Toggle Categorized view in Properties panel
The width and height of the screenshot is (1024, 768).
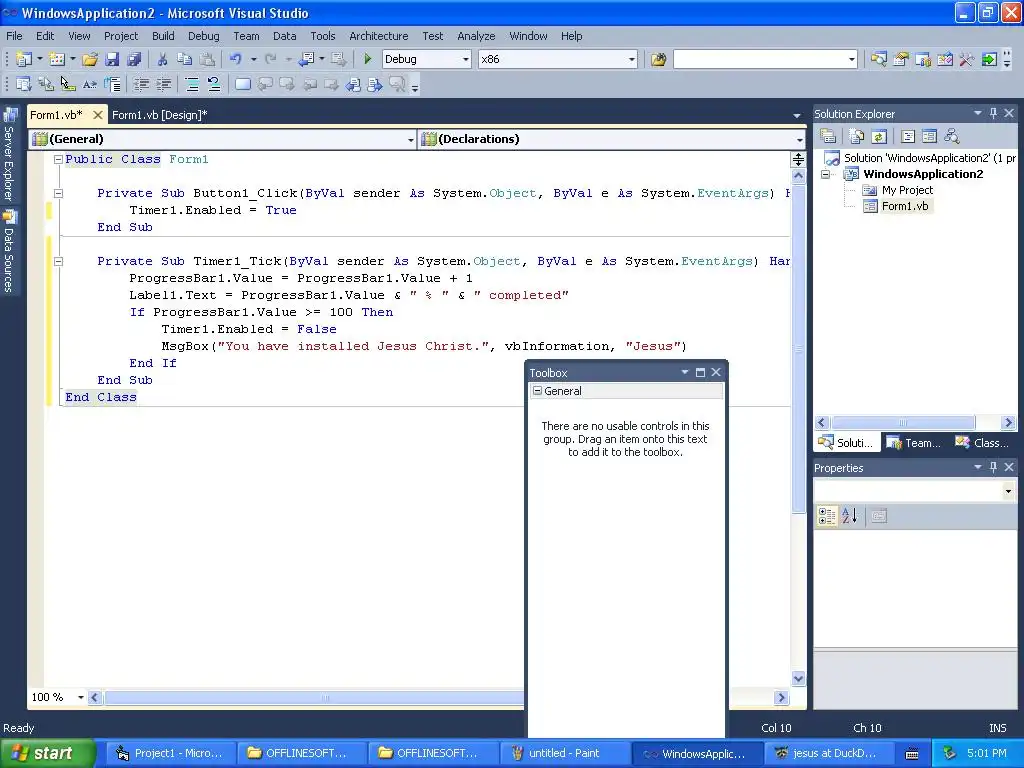point(827,516)
